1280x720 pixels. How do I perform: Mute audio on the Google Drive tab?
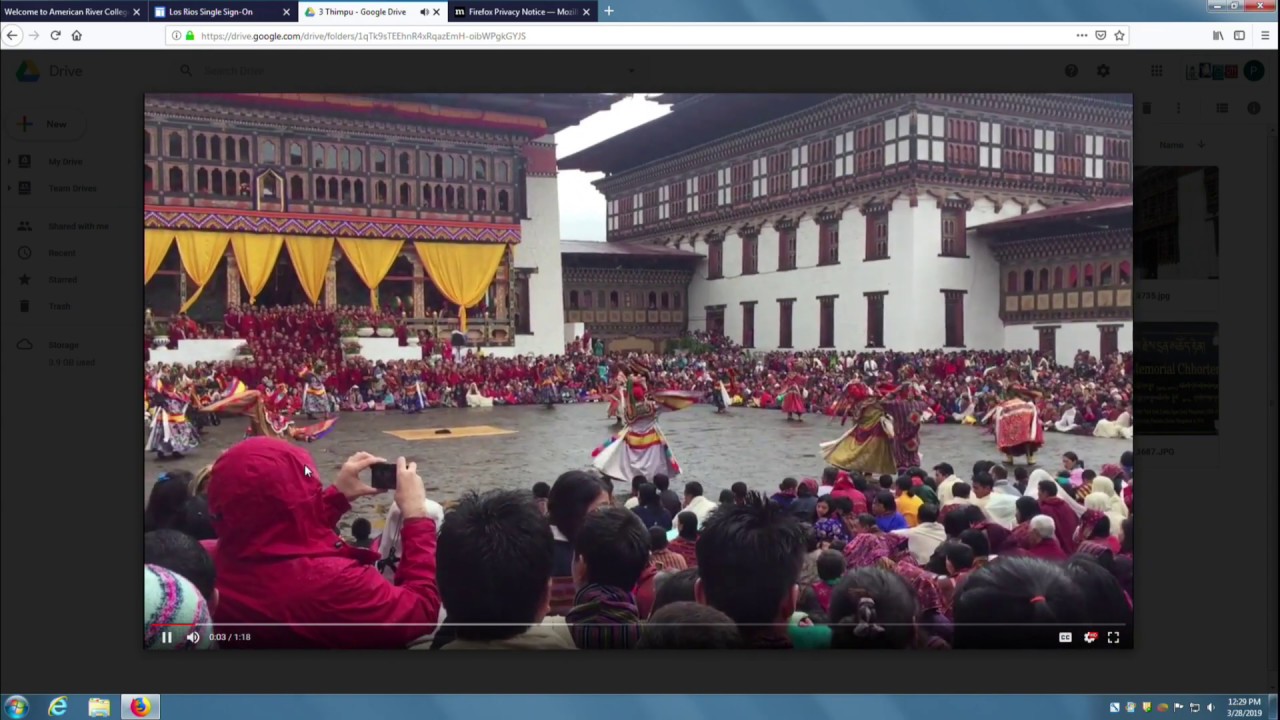point(423,12)
